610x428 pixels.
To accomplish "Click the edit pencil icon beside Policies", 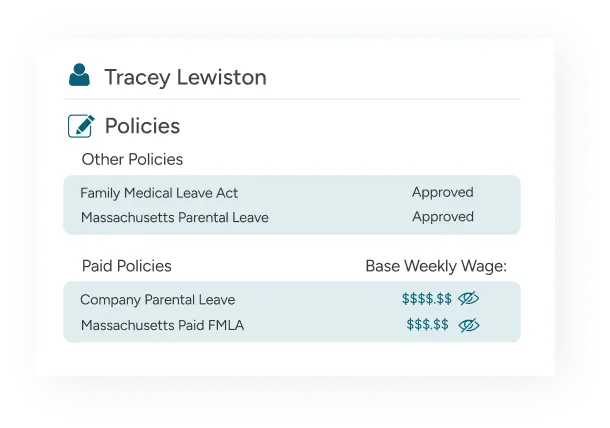I will [x=81, y=126].
